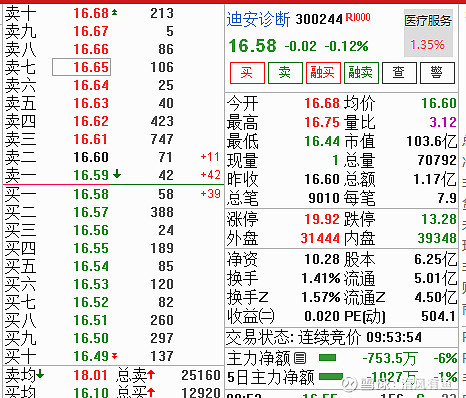Click the red double arrow beside 买十 price
The height and width of the screenshot is (398, 466).
(x=114, y=356)
